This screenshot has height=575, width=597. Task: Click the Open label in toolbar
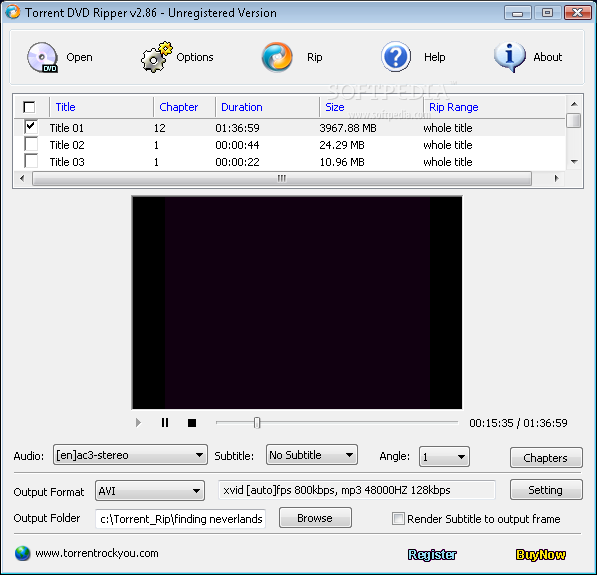pos(79,57)
